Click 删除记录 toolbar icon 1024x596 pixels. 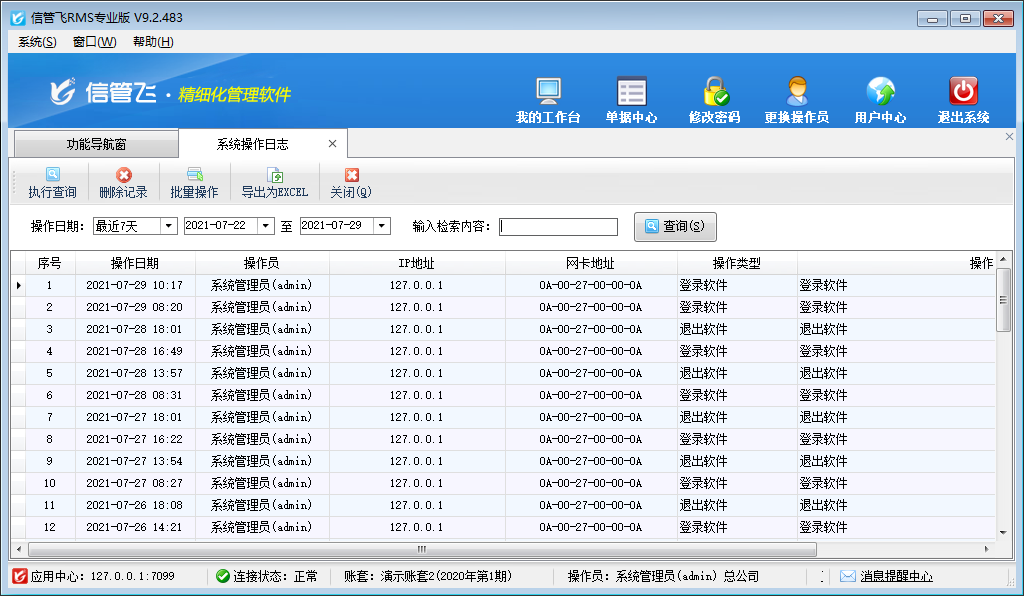[123, 174]
